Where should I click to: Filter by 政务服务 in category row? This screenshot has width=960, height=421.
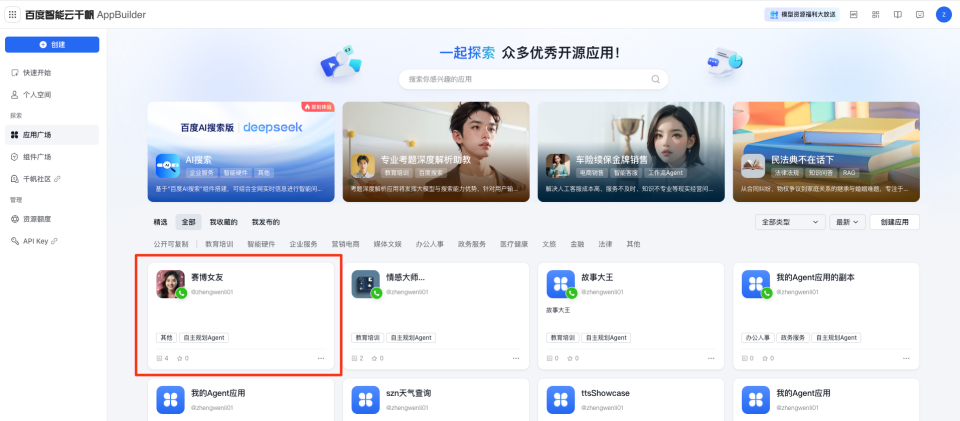click(471, 244)
